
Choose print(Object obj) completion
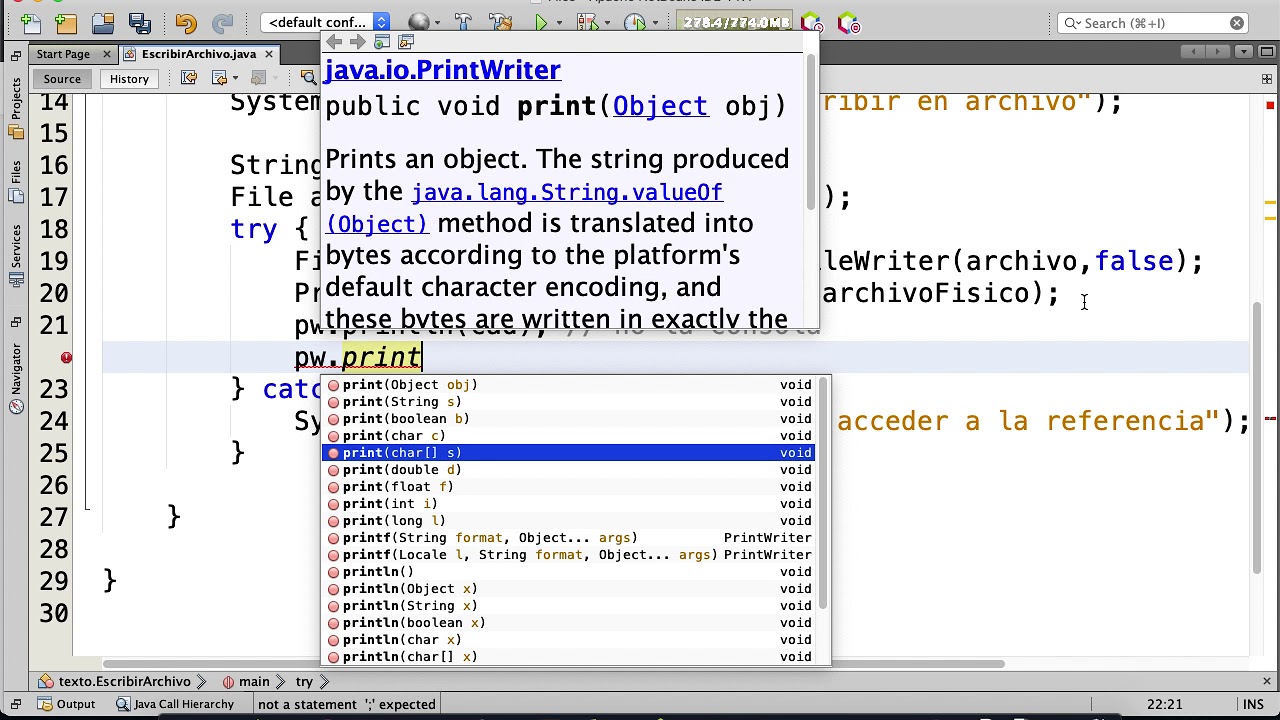[x=568, y=385]
